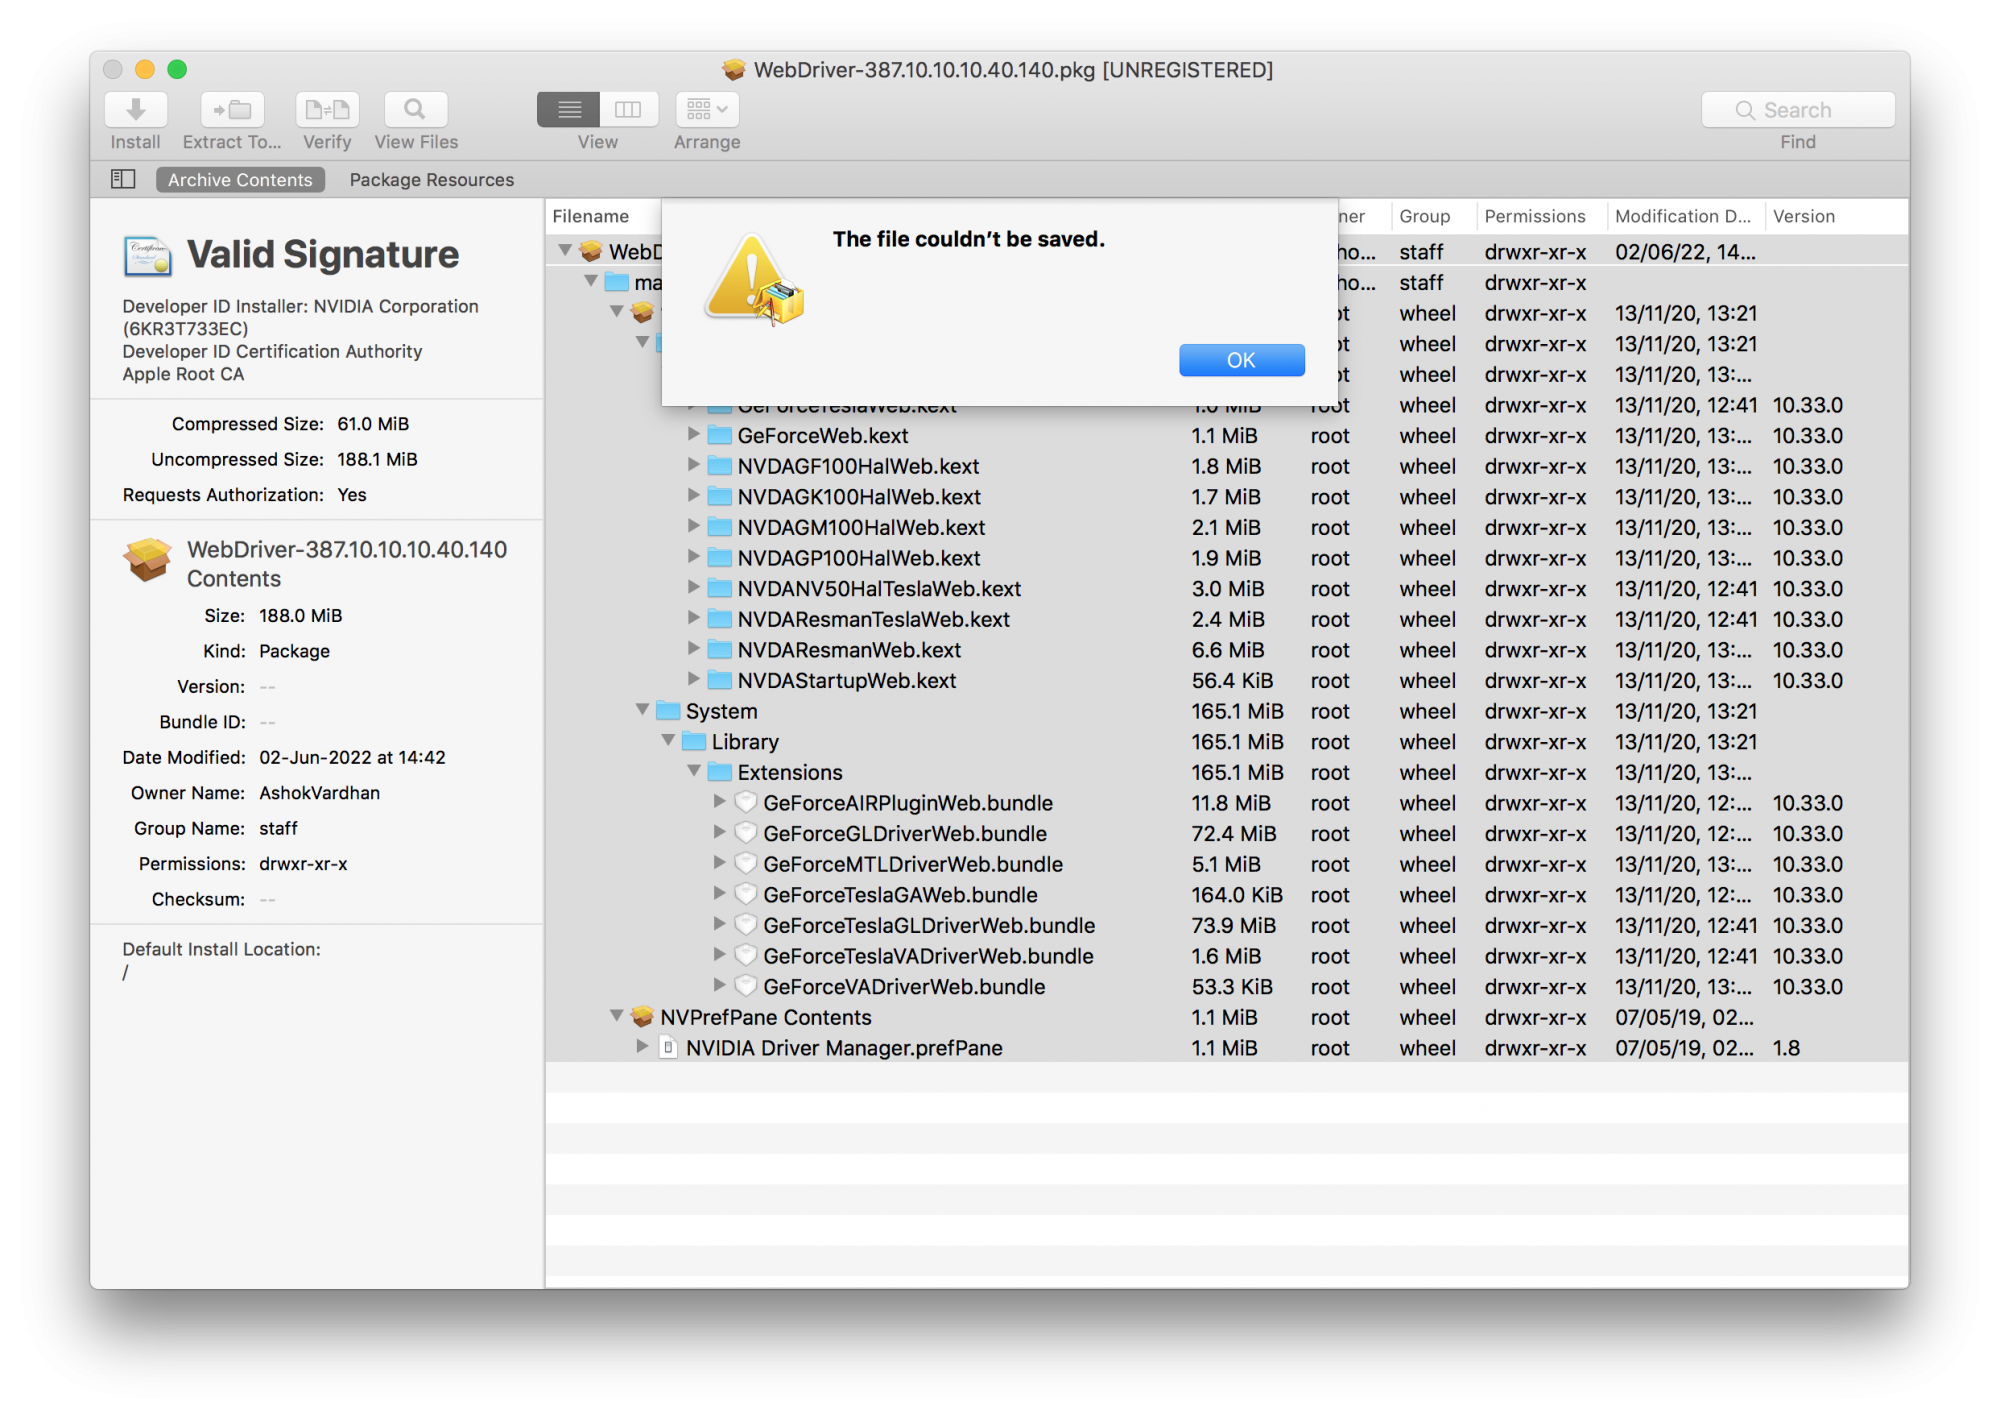The image size is (2000, 1418).
Task: Click the package icon in the title bar
Action: coord(734,70)
